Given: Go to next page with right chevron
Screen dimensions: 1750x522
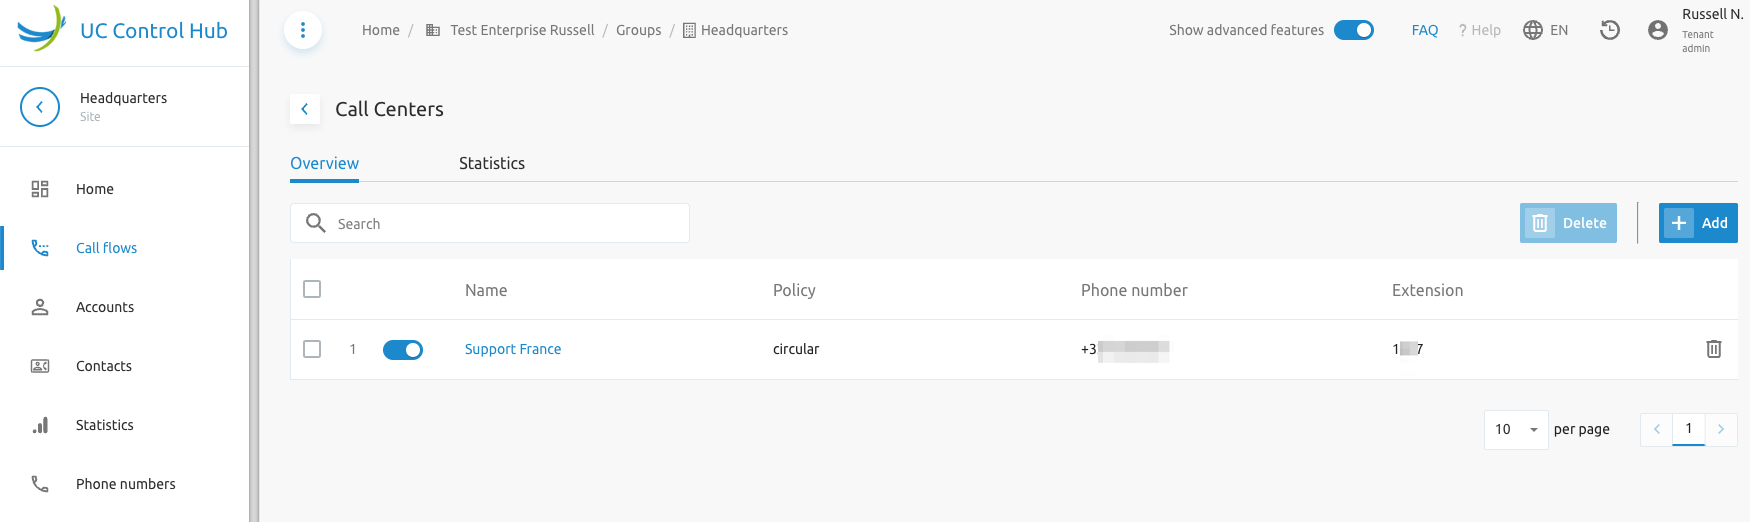Looking at the screenshot, I should 1721,429.
